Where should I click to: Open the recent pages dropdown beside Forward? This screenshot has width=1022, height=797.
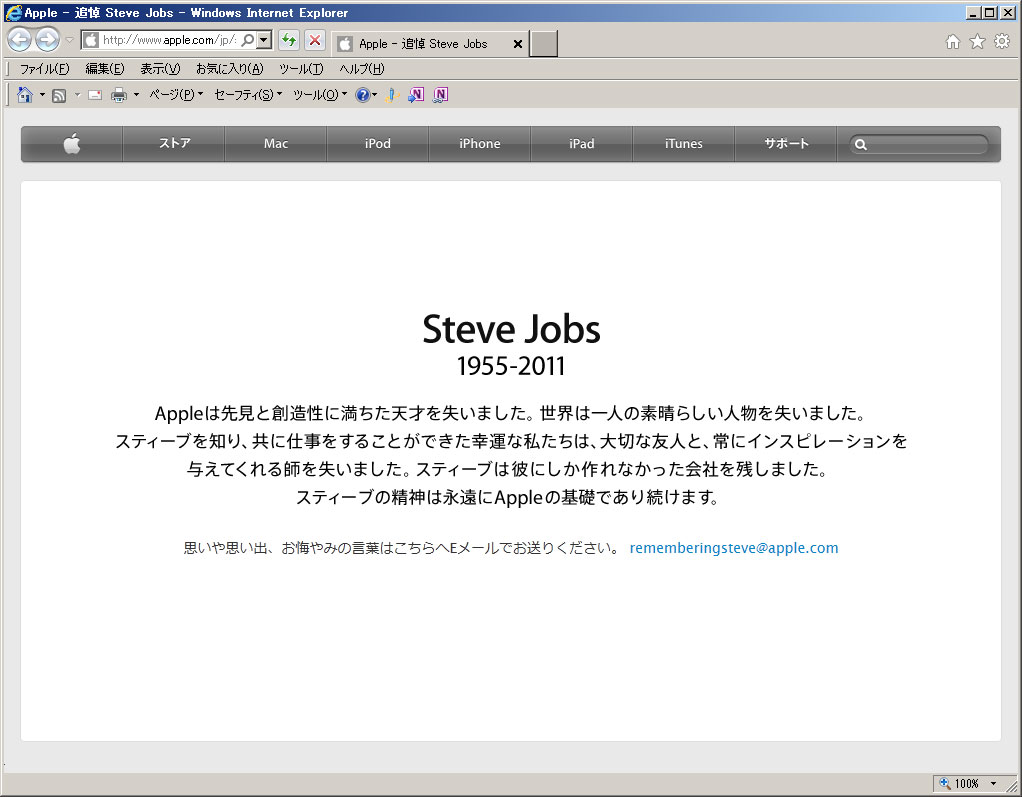coord(70,40)
